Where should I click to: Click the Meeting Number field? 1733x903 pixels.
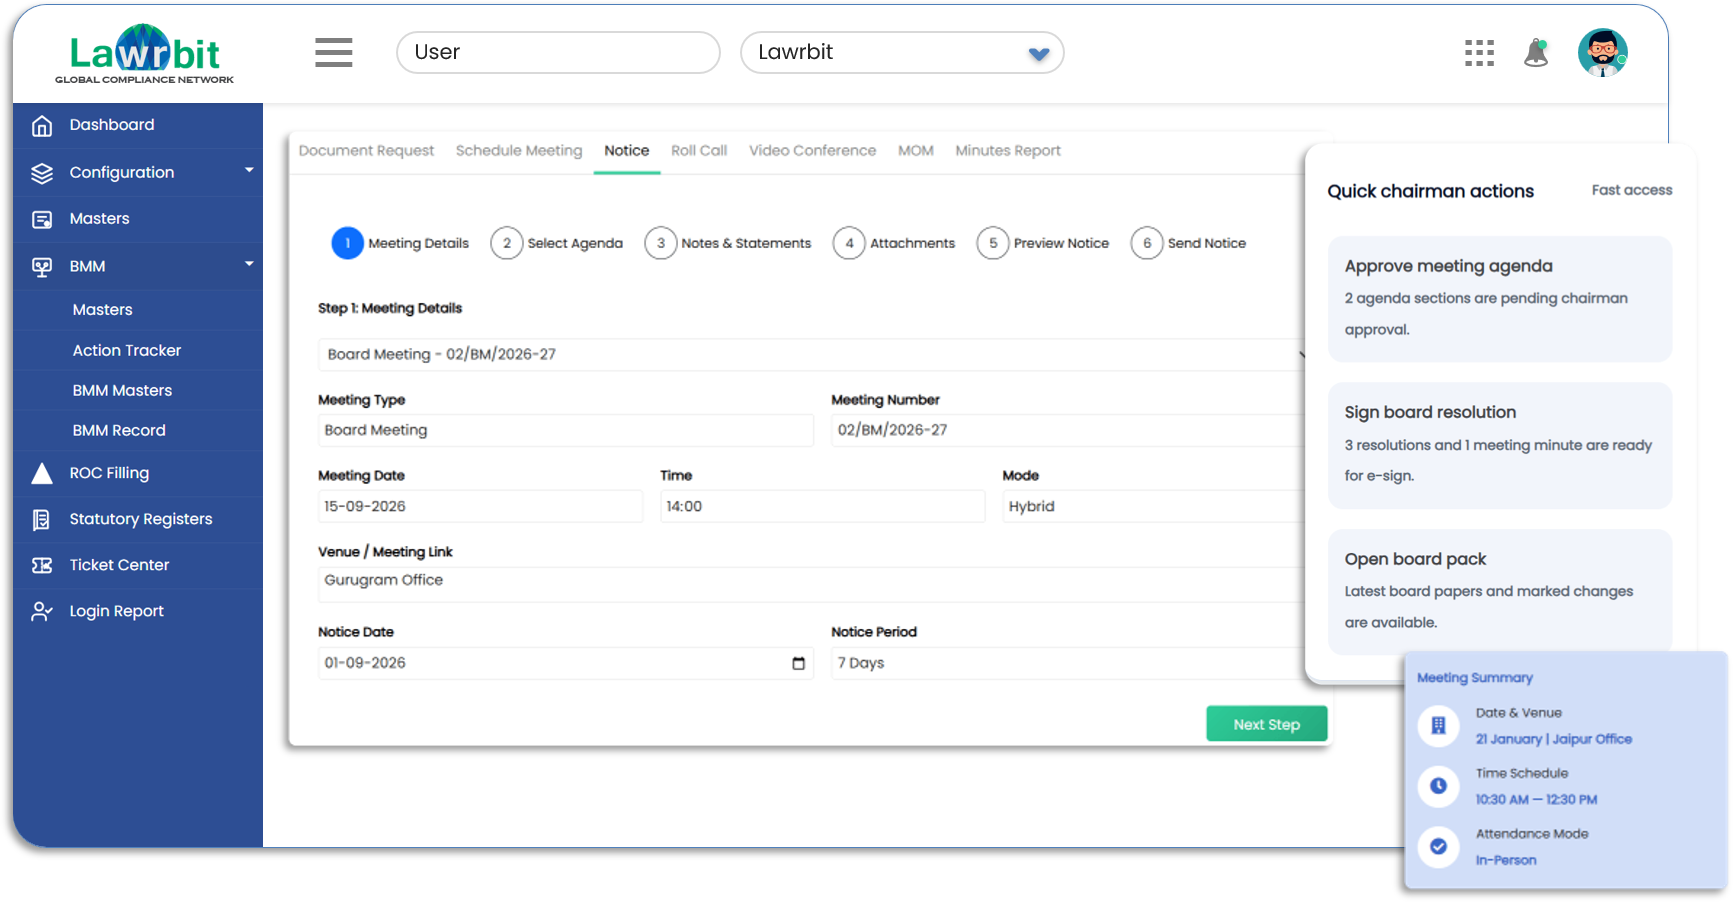coord(1069,431)
